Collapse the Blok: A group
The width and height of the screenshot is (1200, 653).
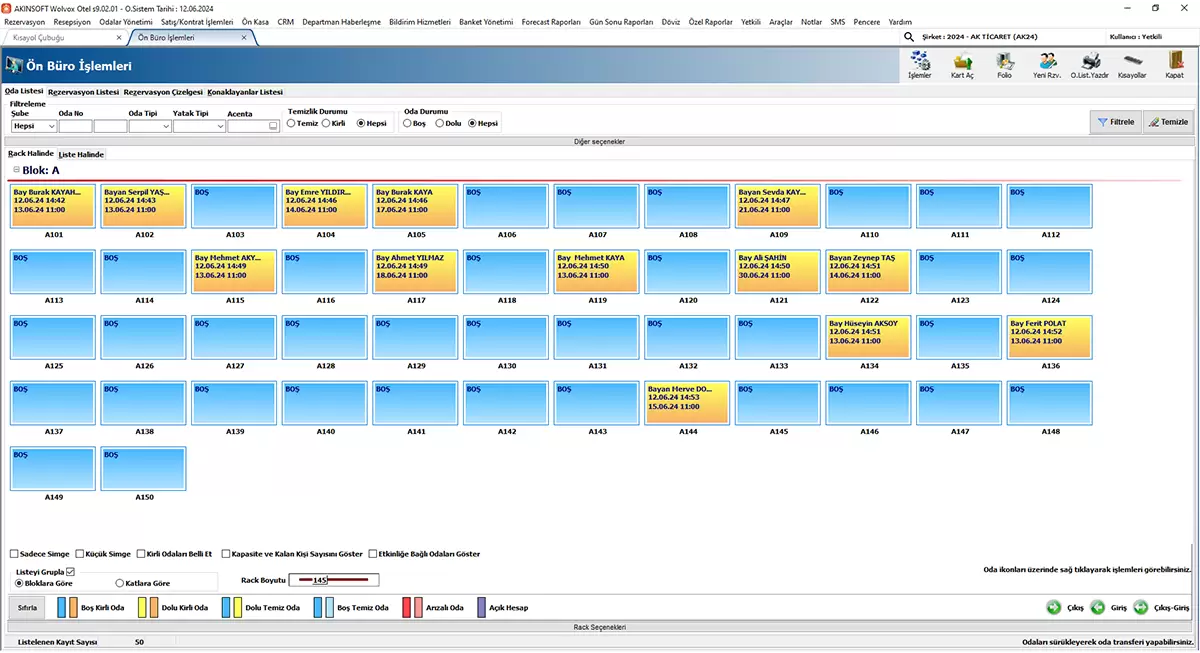point(16,170)
